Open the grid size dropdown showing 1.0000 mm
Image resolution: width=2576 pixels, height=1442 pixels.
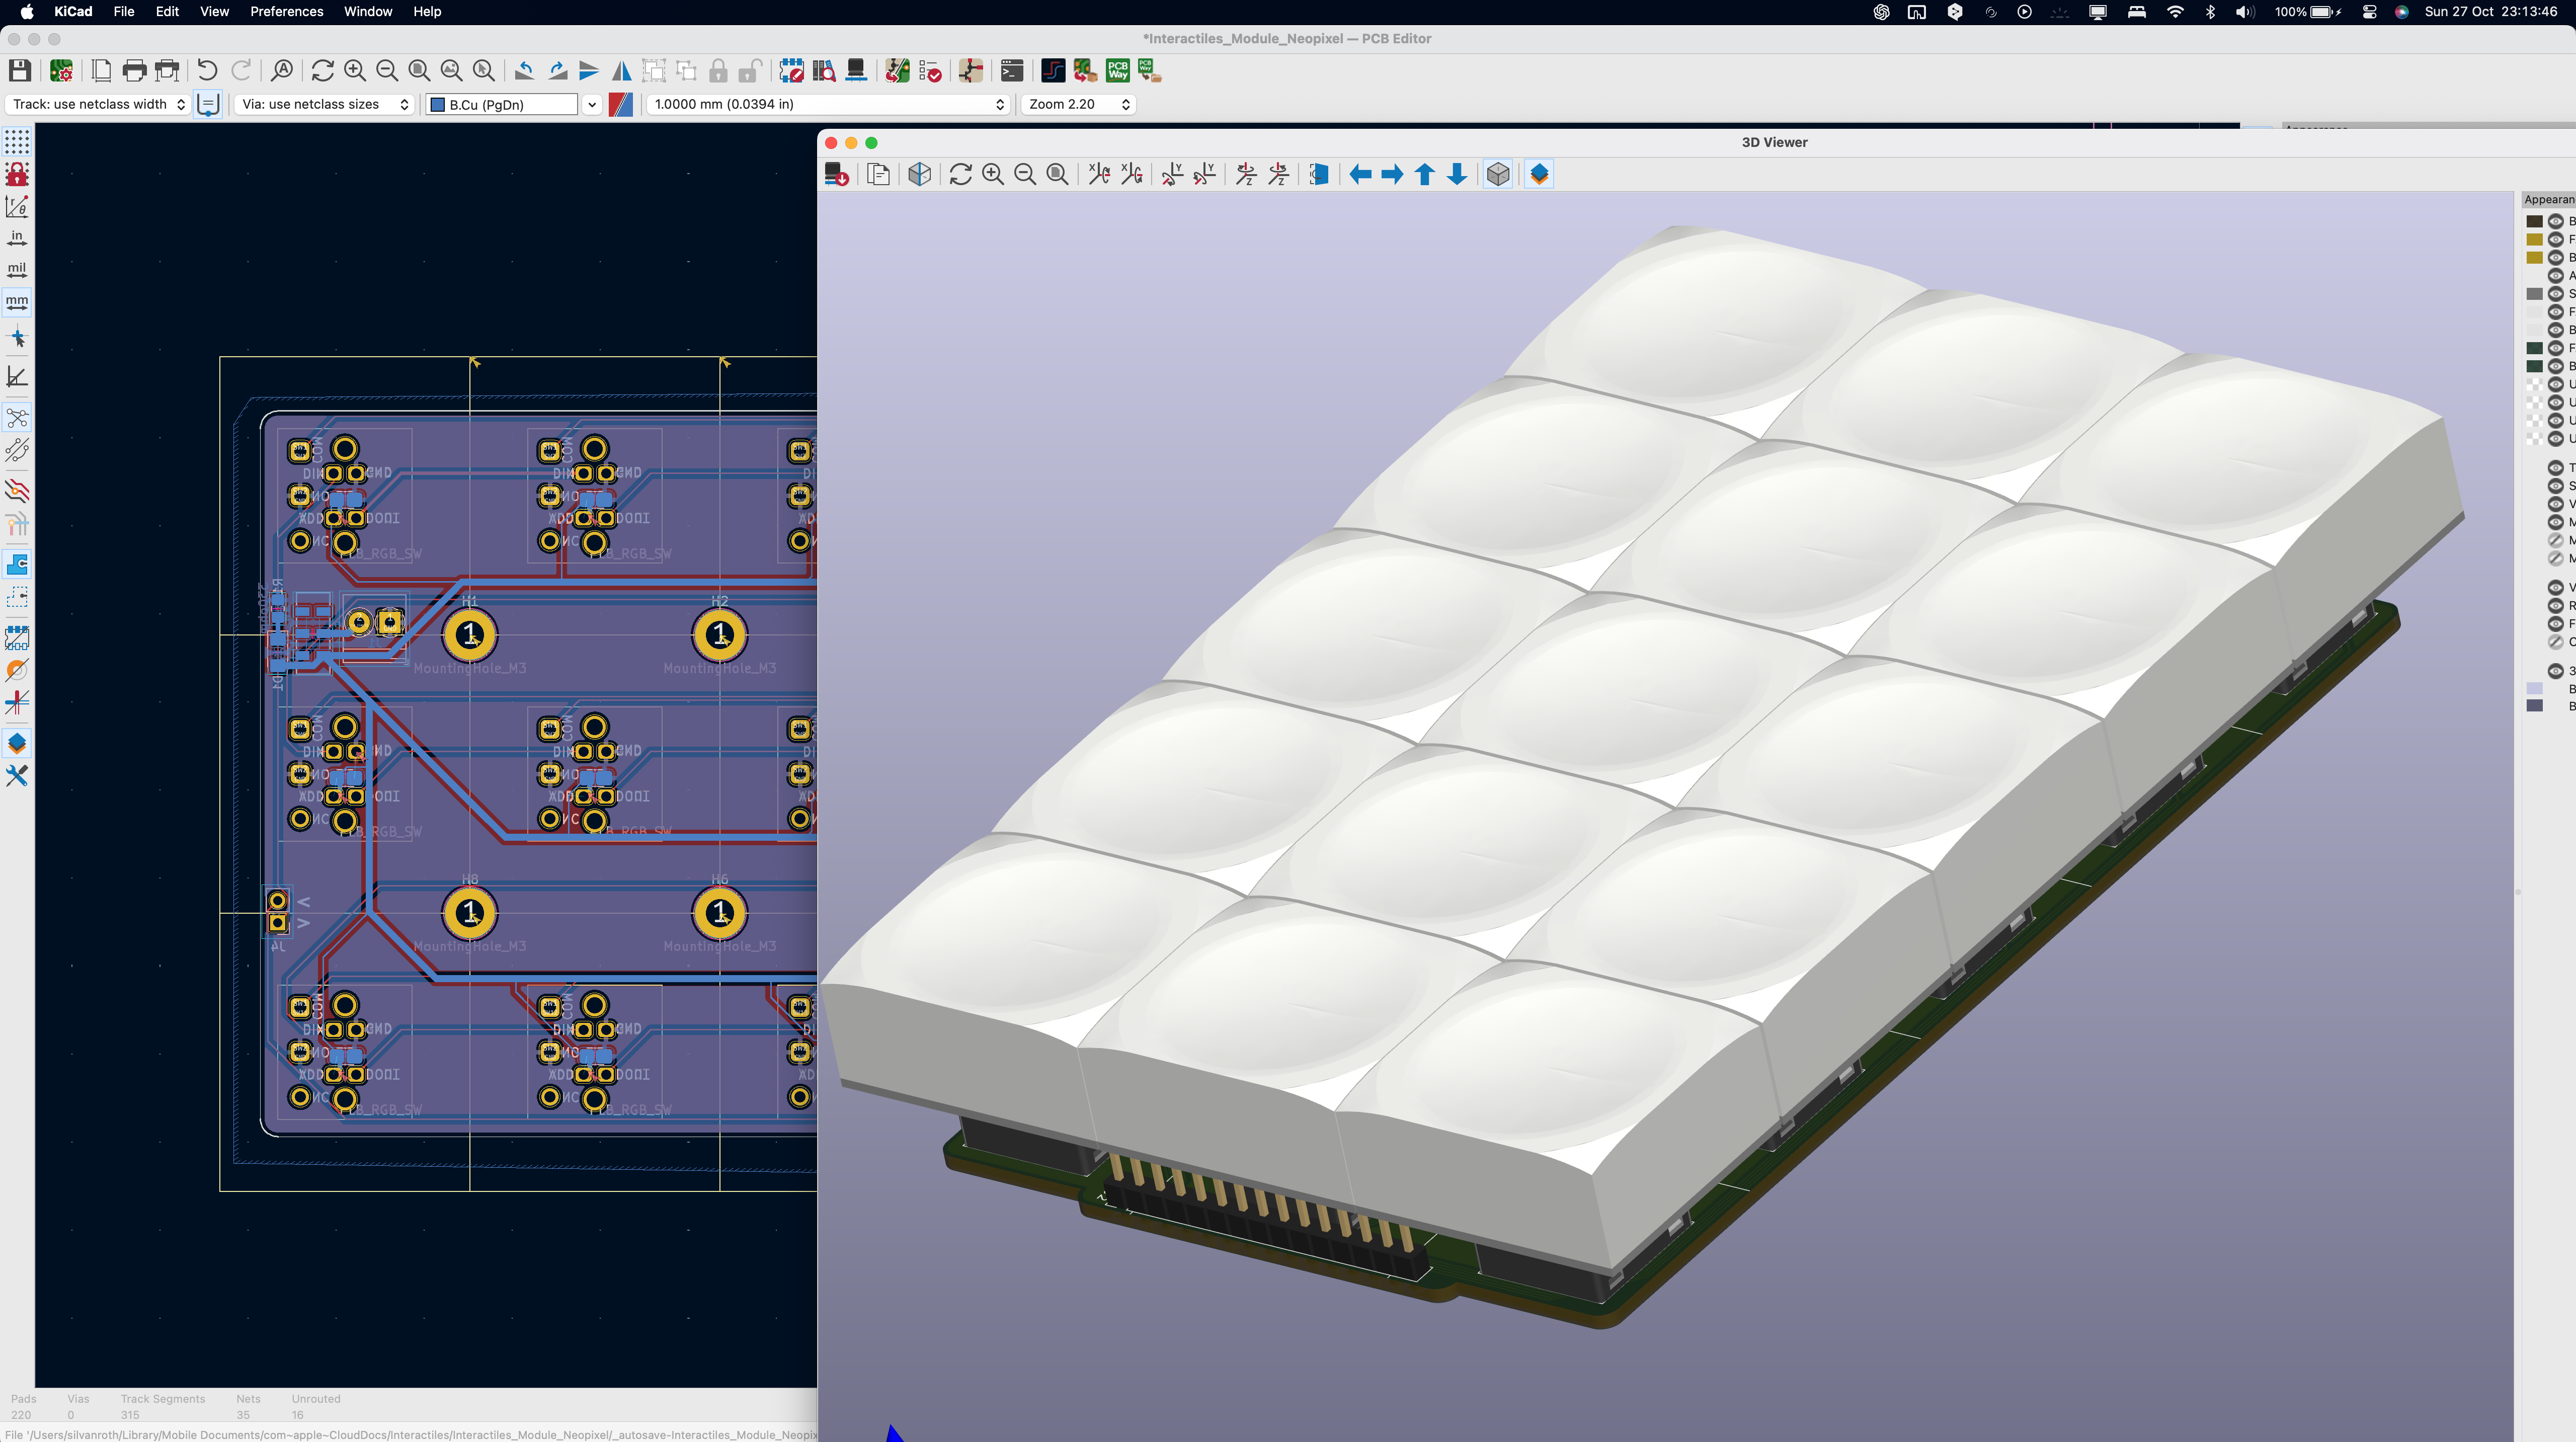[x=828, y=104]
